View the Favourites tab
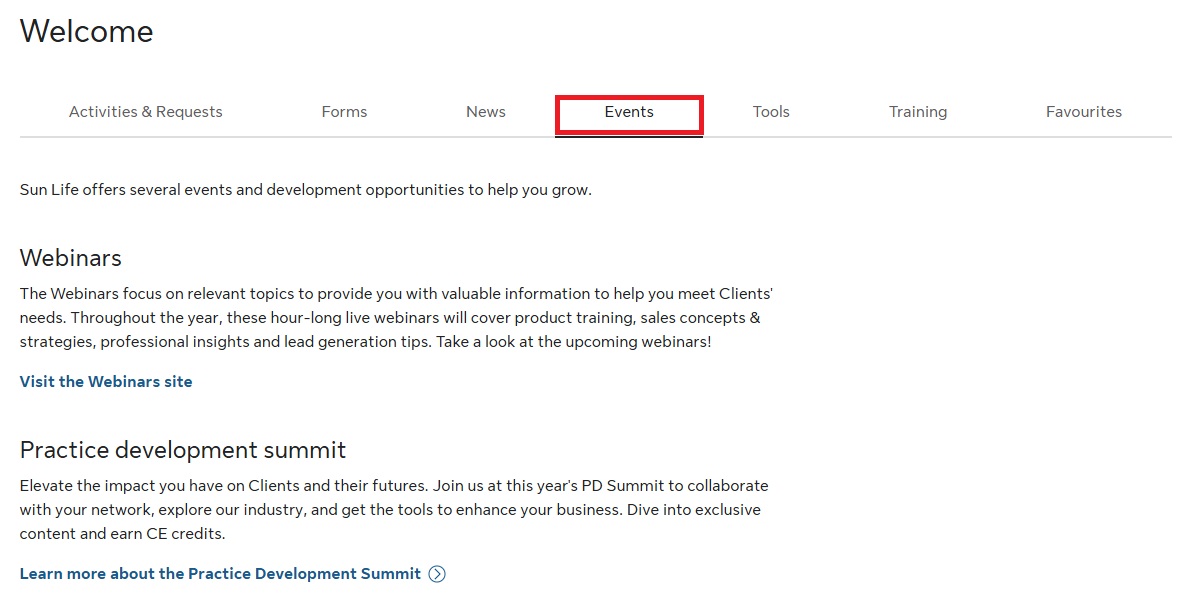The width and height of the screenshot is (1178, 600). click(x=1084, y=112)
